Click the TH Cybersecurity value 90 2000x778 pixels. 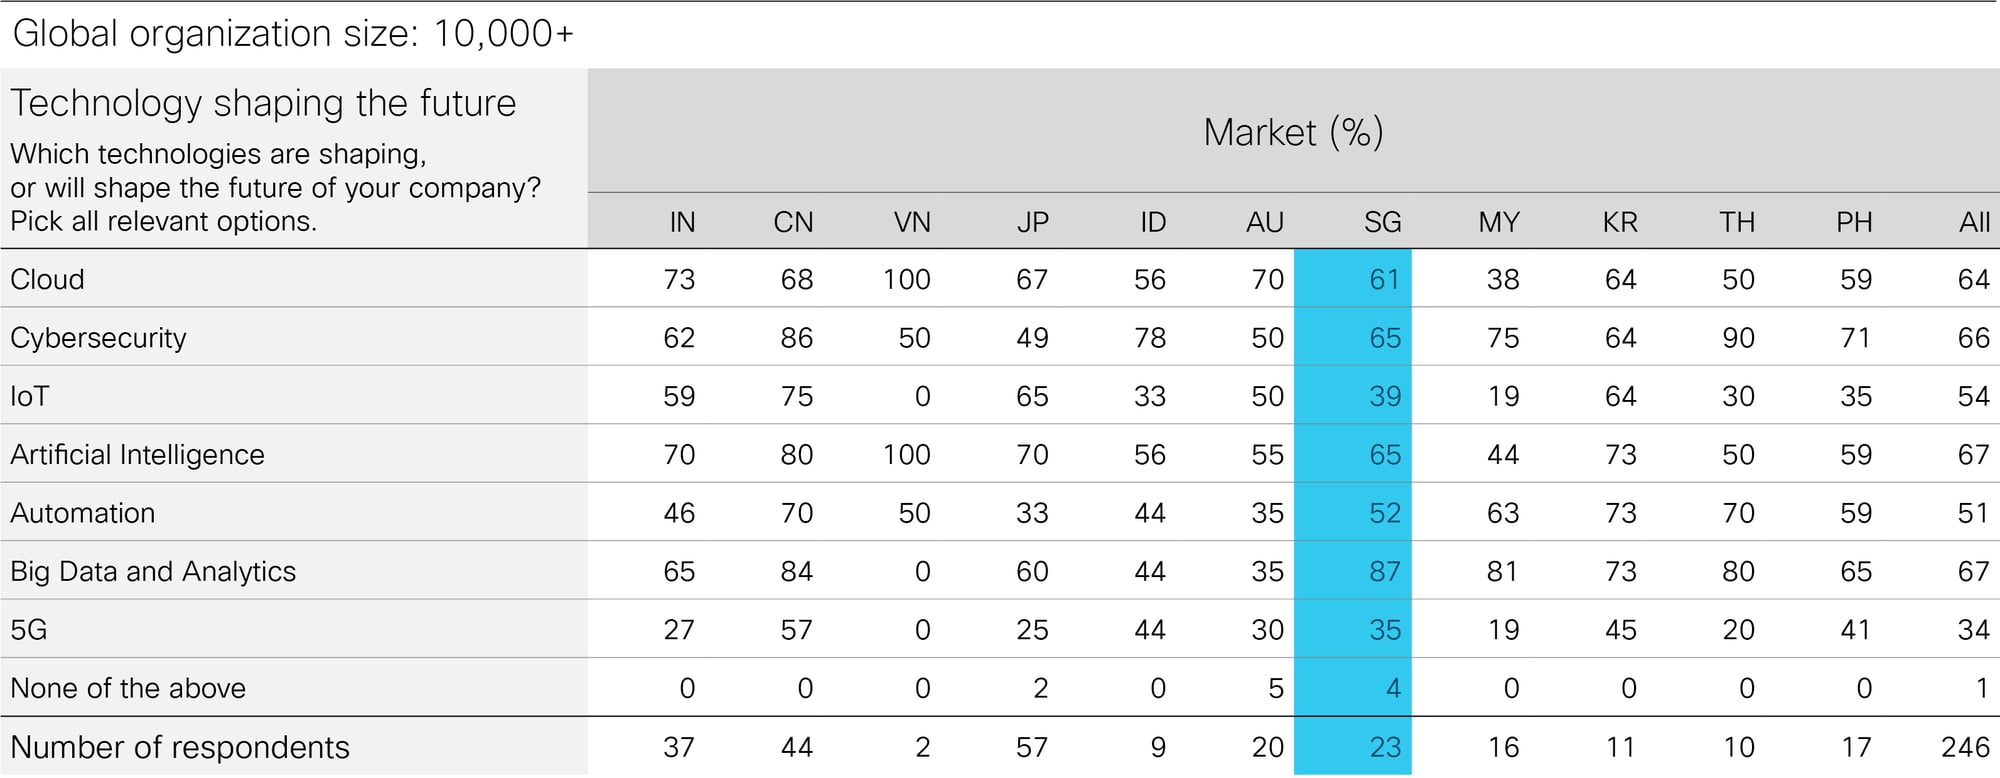click(x=1738, y=338)
